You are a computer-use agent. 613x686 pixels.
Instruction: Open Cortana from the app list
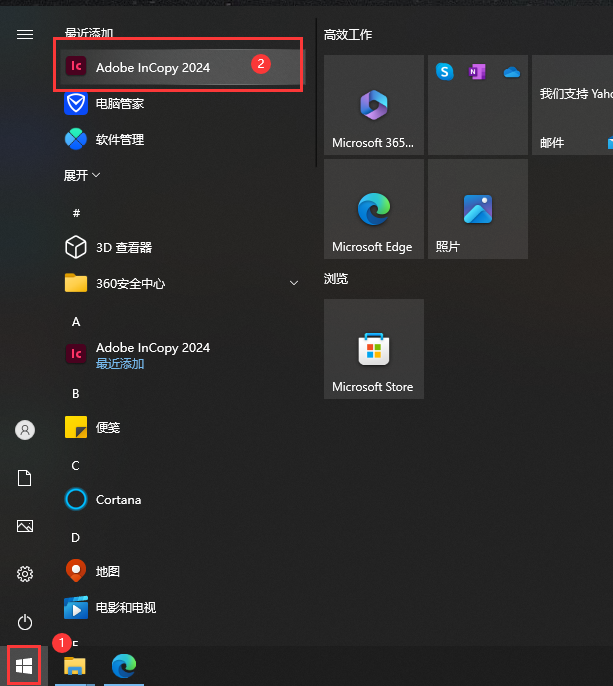[118, 499]
